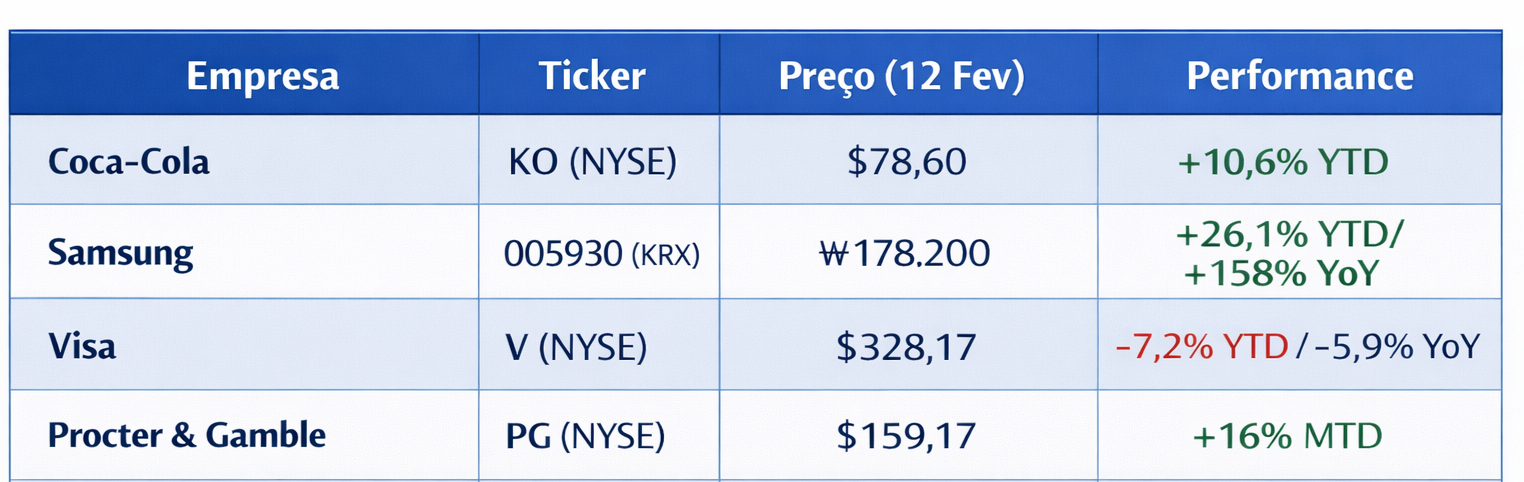The width and height of the screenshot is (1524, 482).
Task: Click the 005930 (KRX) ticker cell
Action: point(601,254)
